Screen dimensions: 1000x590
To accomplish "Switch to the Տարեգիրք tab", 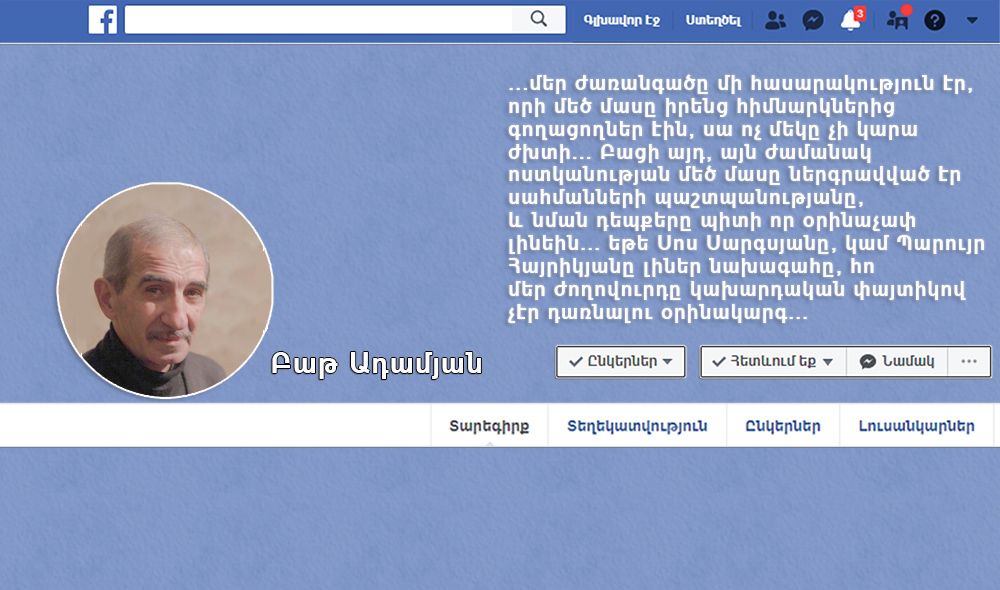I will point(489,426).
